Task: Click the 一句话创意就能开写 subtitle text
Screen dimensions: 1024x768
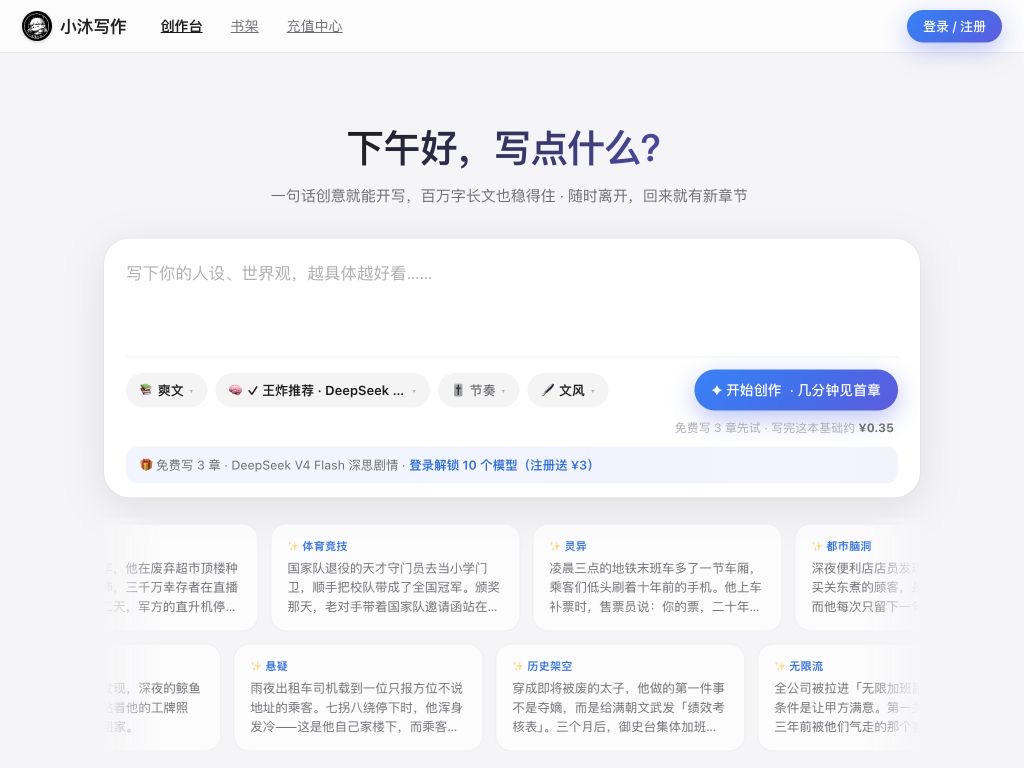Action: coord(509,196)
